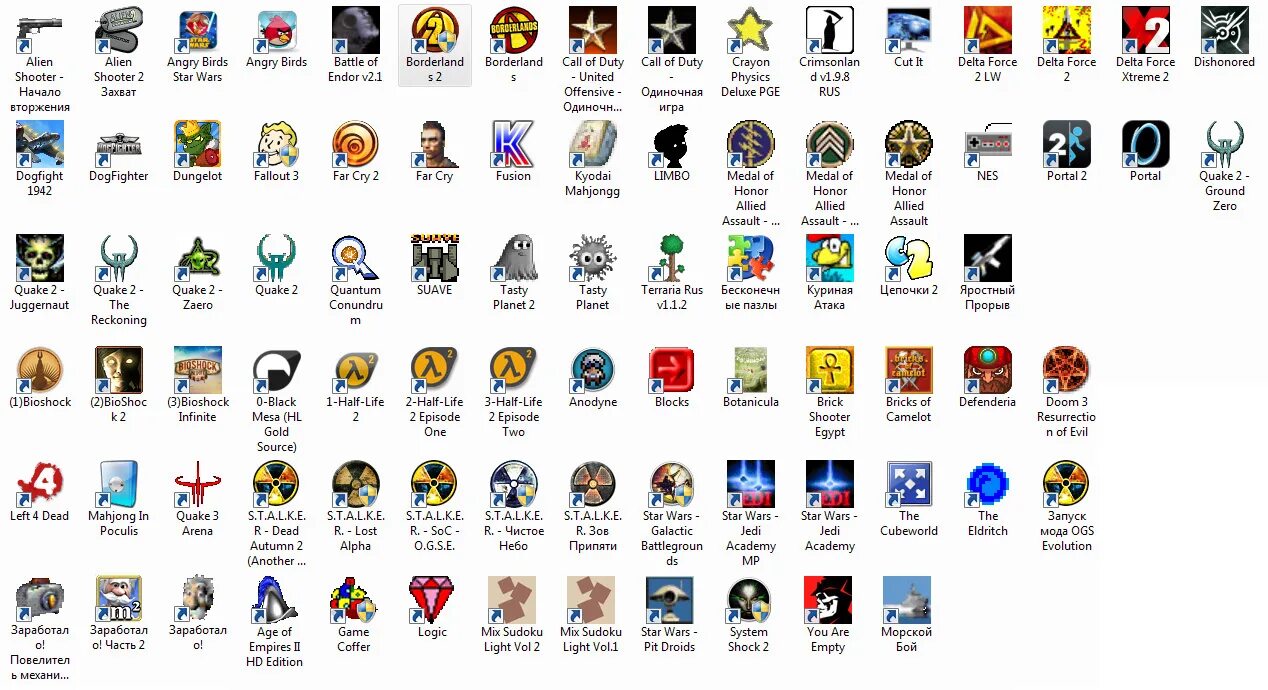
Task: Open the Terraria Rus v1.1.2 tree icon
Action: point(672,258)
